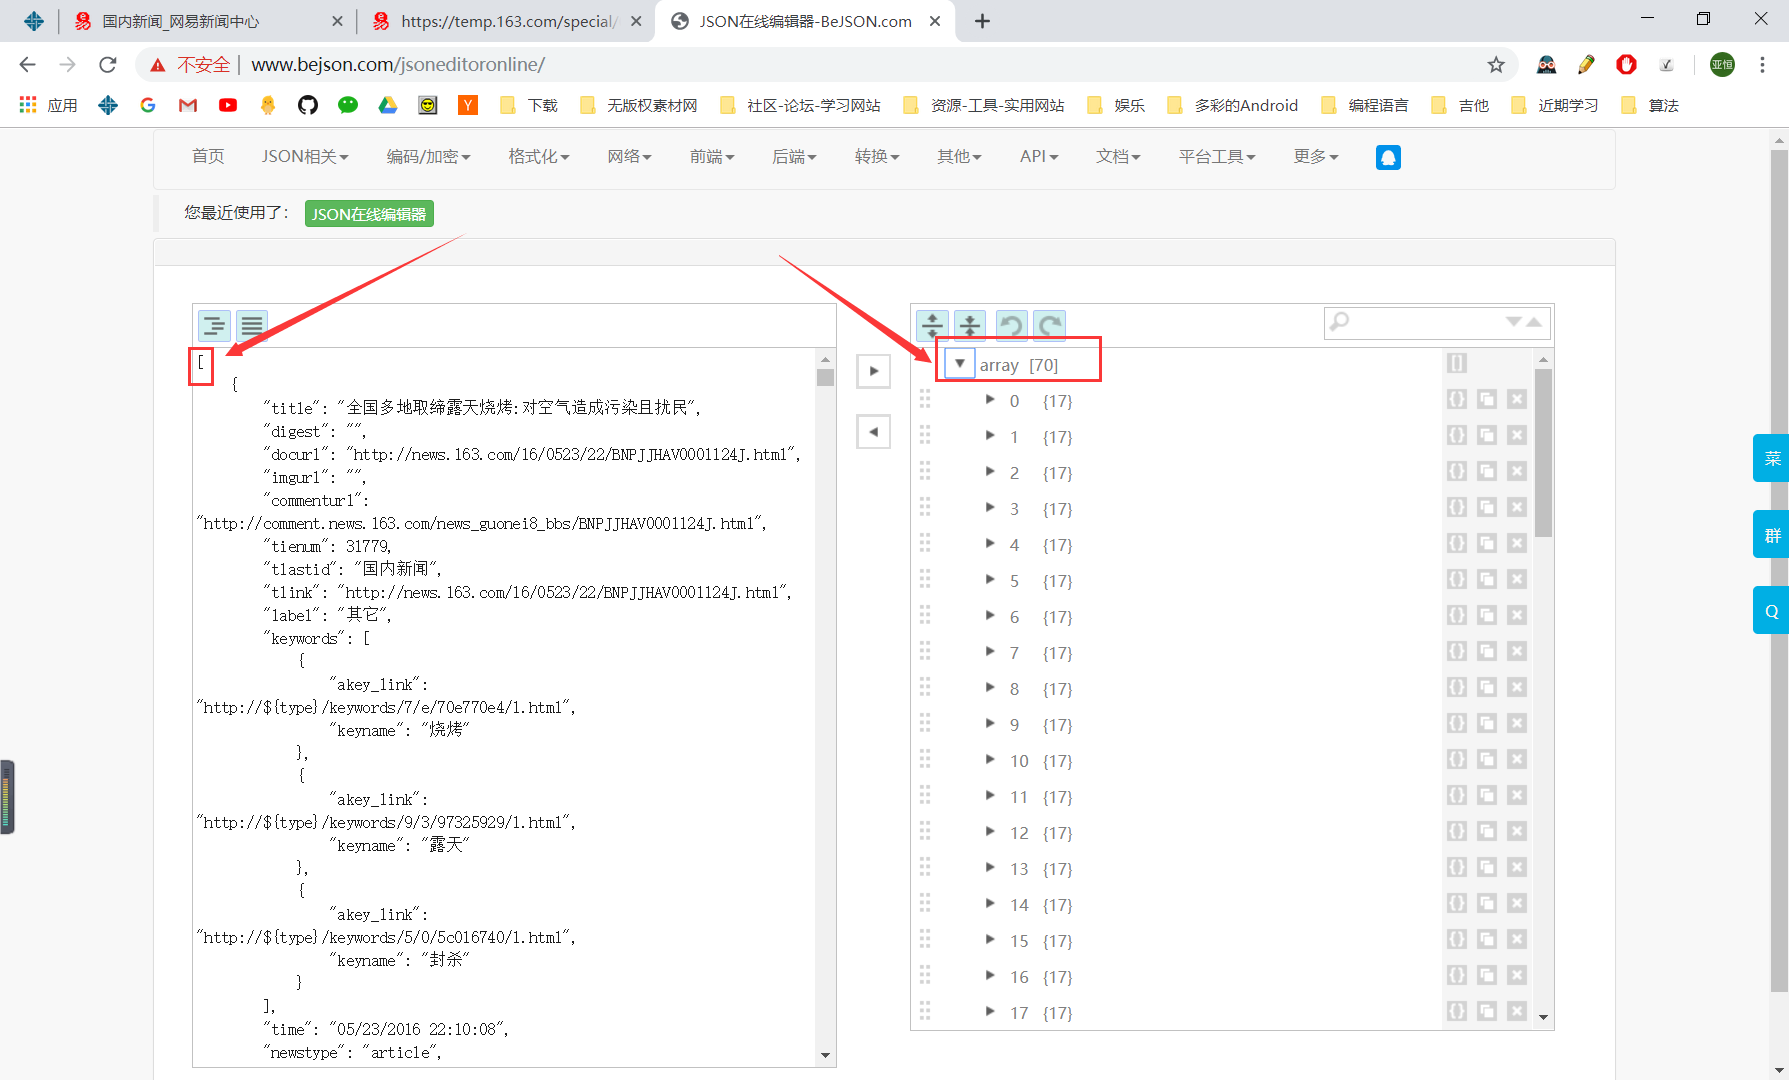The height and width of the screenshot is (1080, 1789).
Task: Open the 网络 dropdown menu
Action: coord(629,157)
